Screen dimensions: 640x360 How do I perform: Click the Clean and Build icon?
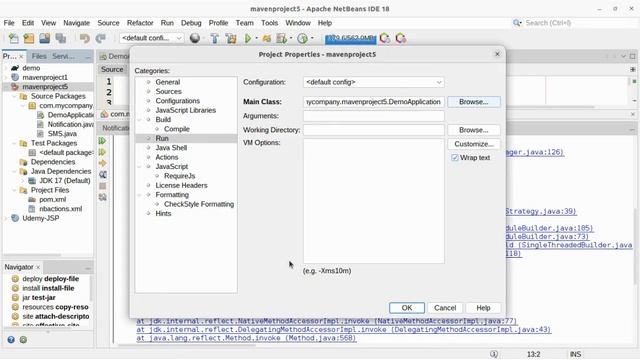(x=231, y=38)
